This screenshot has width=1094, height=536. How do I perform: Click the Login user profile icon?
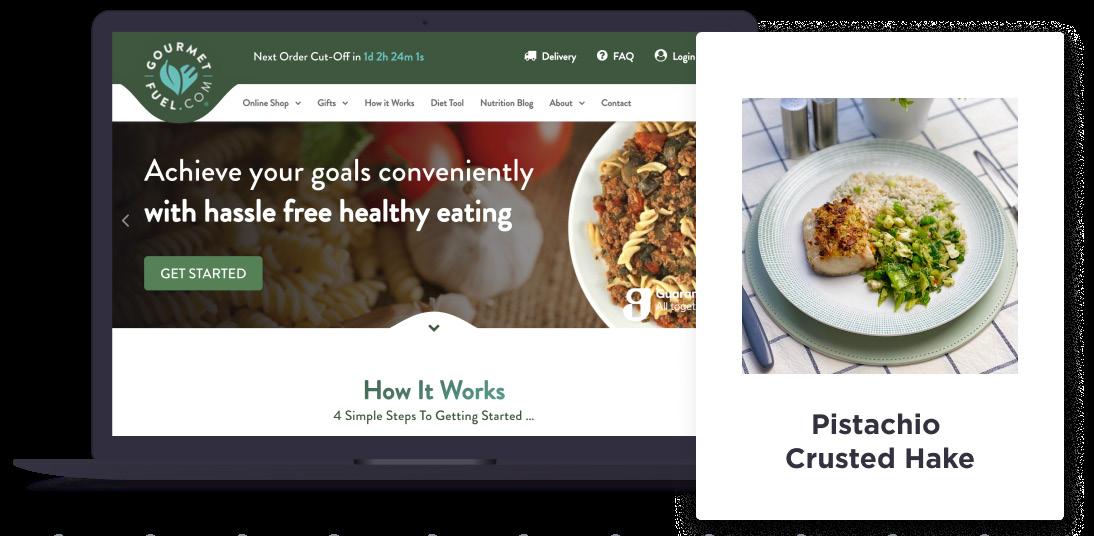pos(661,56)
